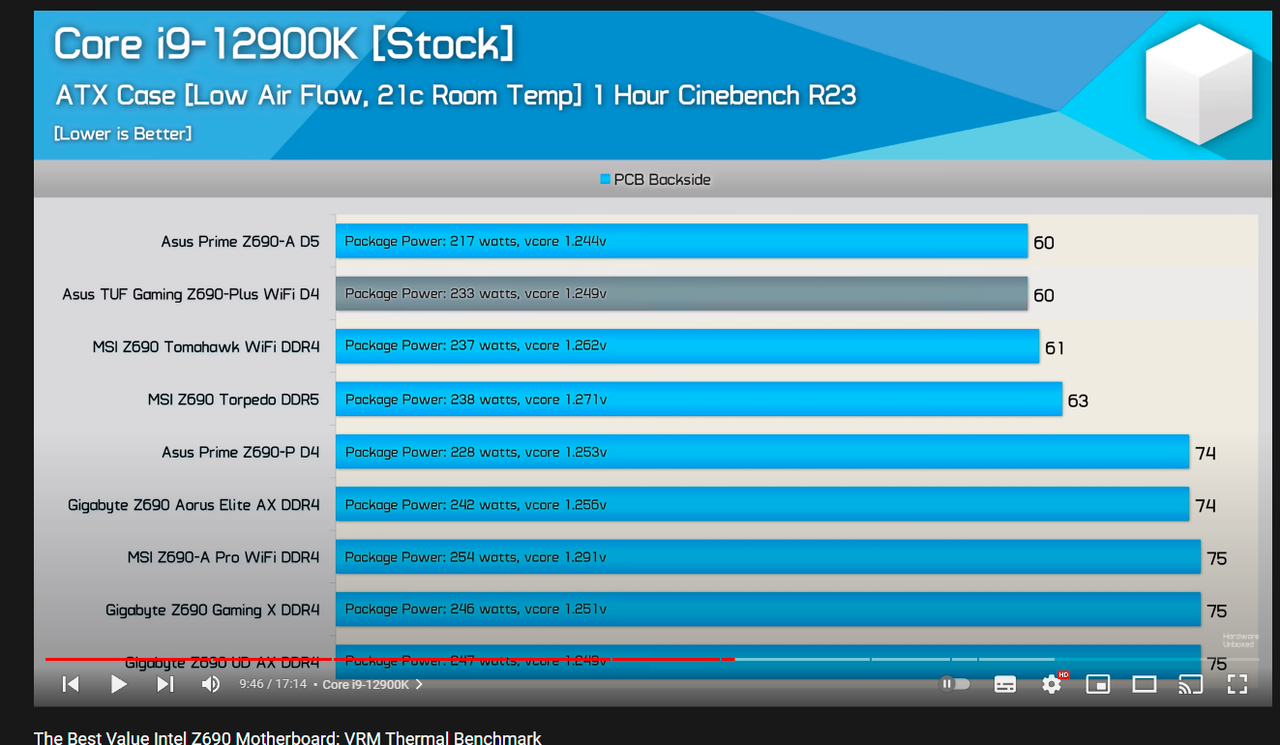
Task: Switch to miniplayer mode
Action: (x=1098, y=684)
